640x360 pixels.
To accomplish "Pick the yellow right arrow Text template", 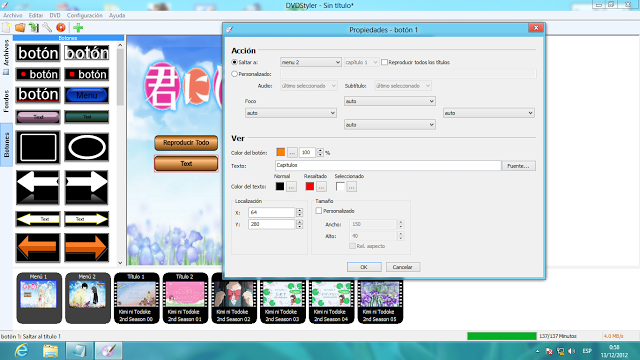I will (x=87, y=219).
